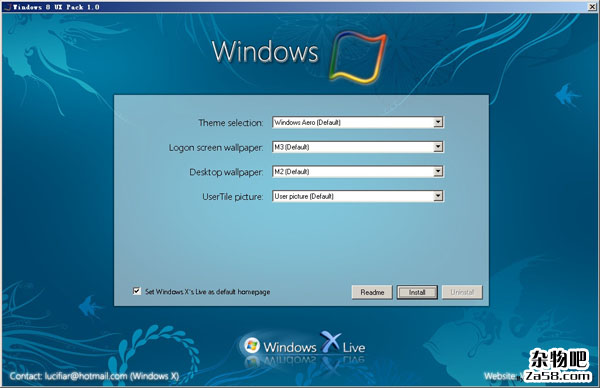Click the 'Theme selection:' label

(x=231, y=123)
